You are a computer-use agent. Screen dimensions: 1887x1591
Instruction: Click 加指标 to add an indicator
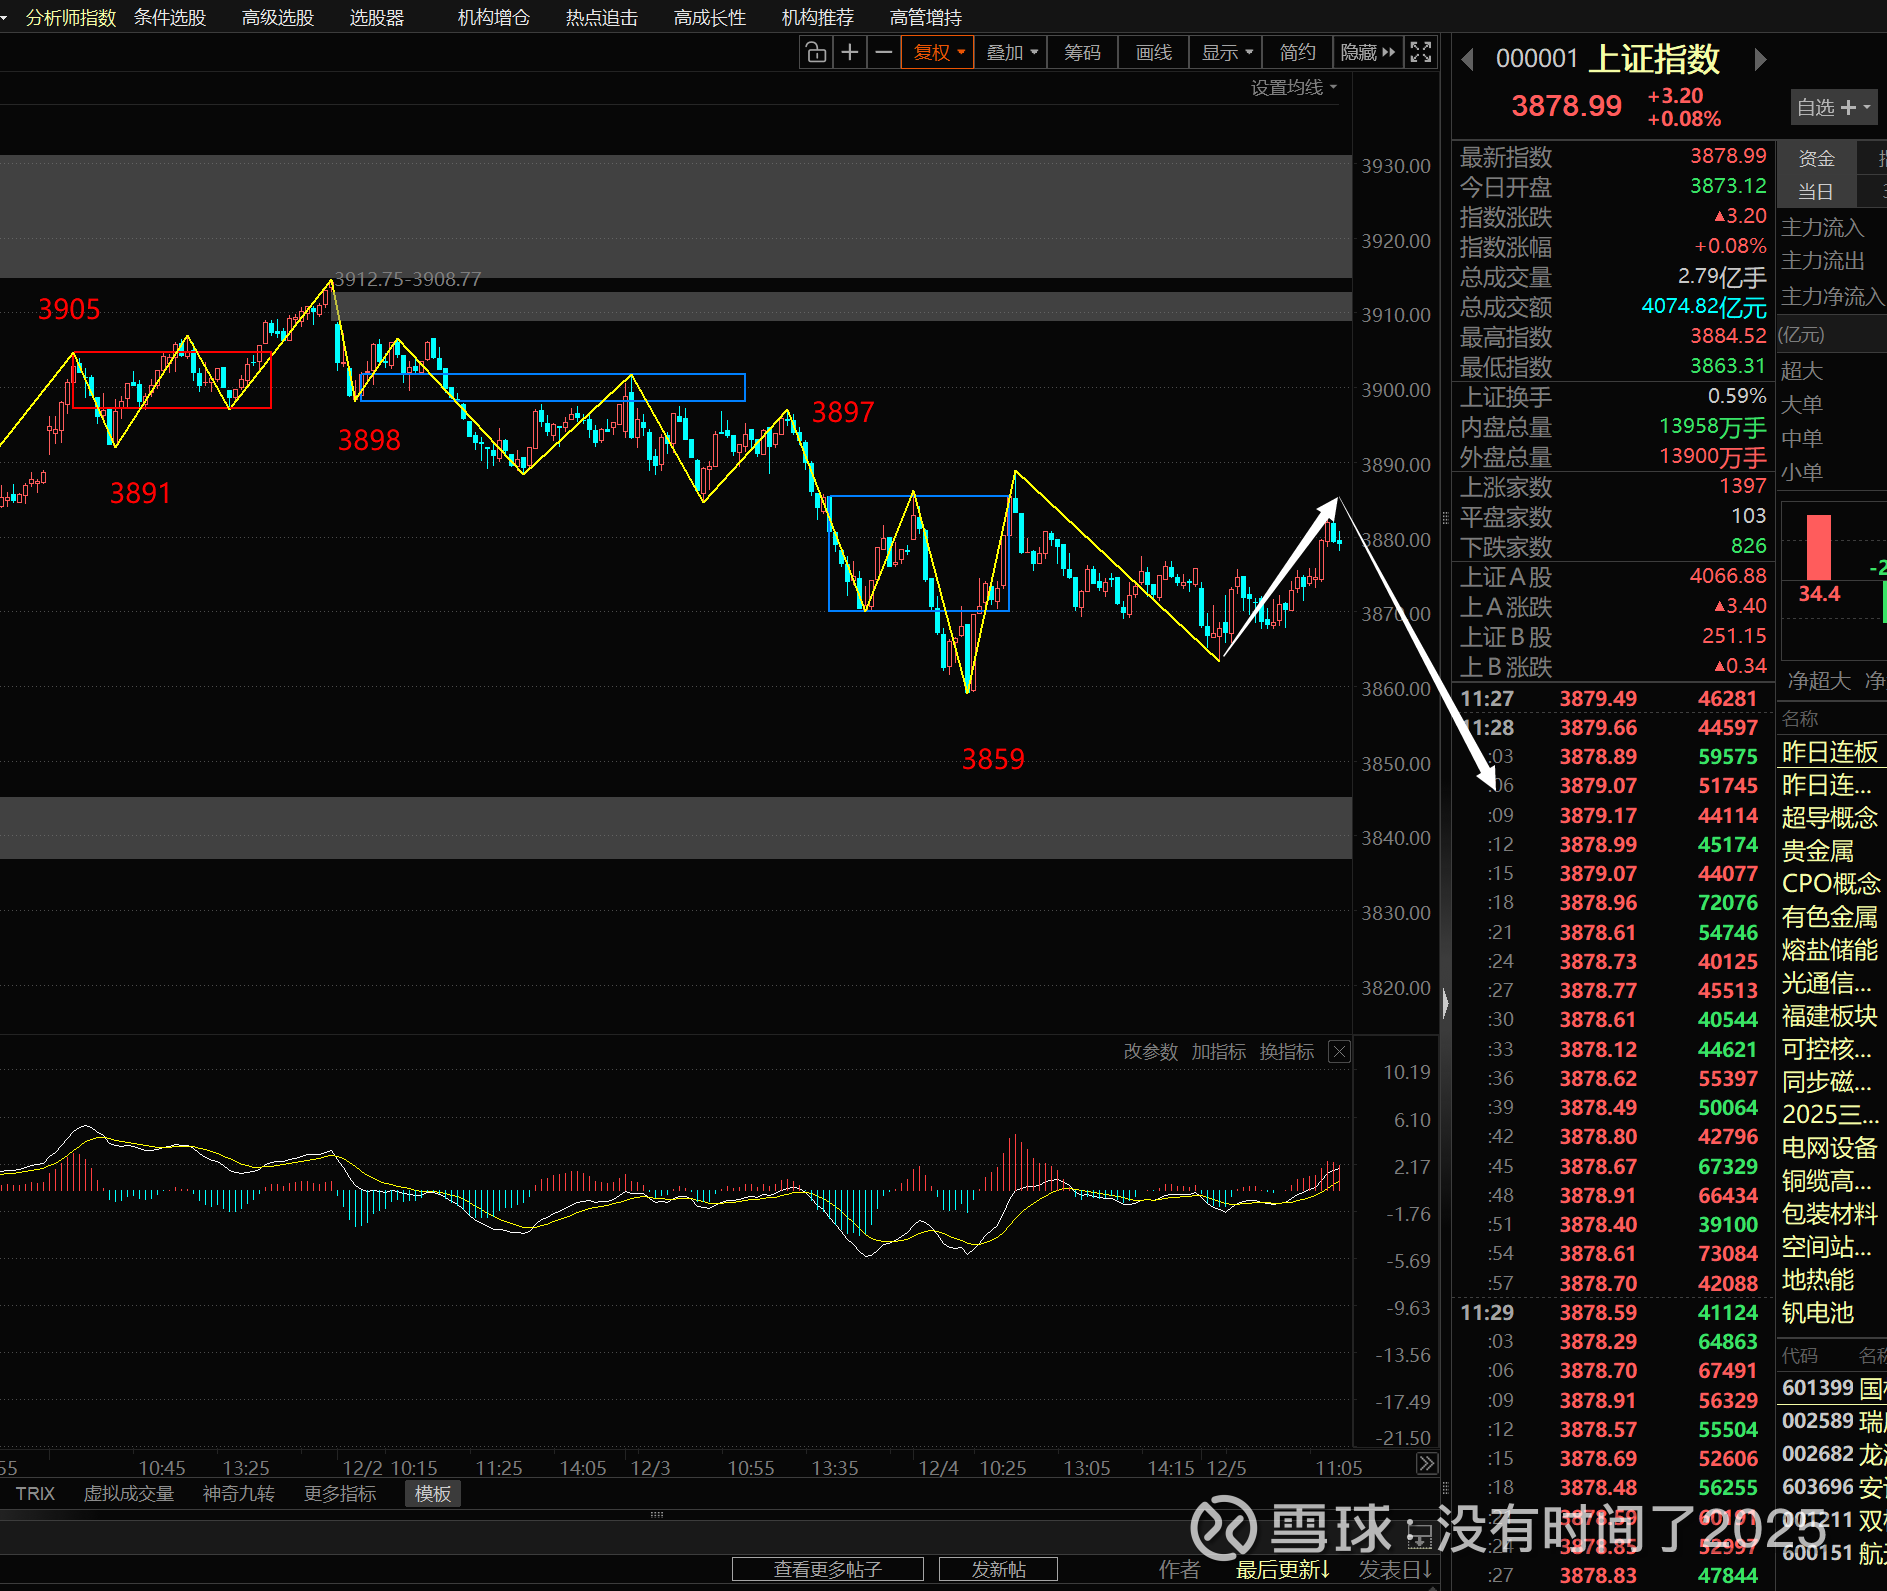(1219, 1051)
